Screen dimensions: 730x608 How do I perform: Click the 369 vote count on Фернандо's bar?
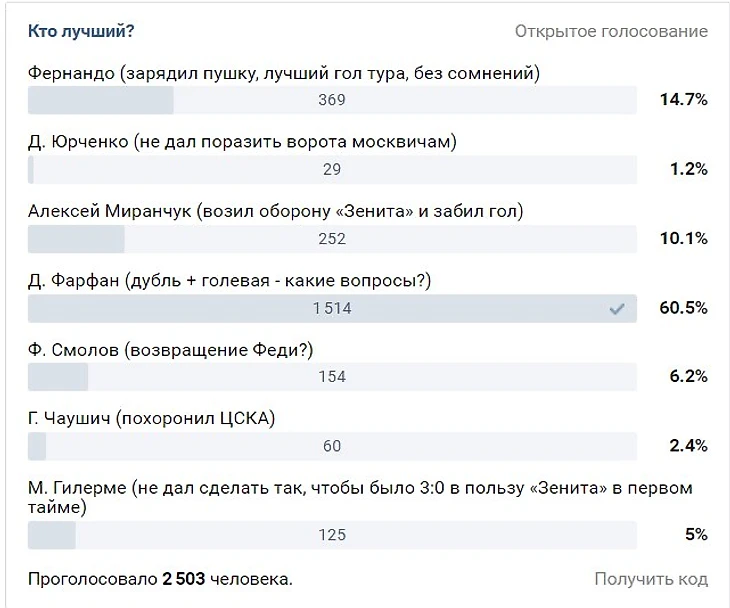332,100
